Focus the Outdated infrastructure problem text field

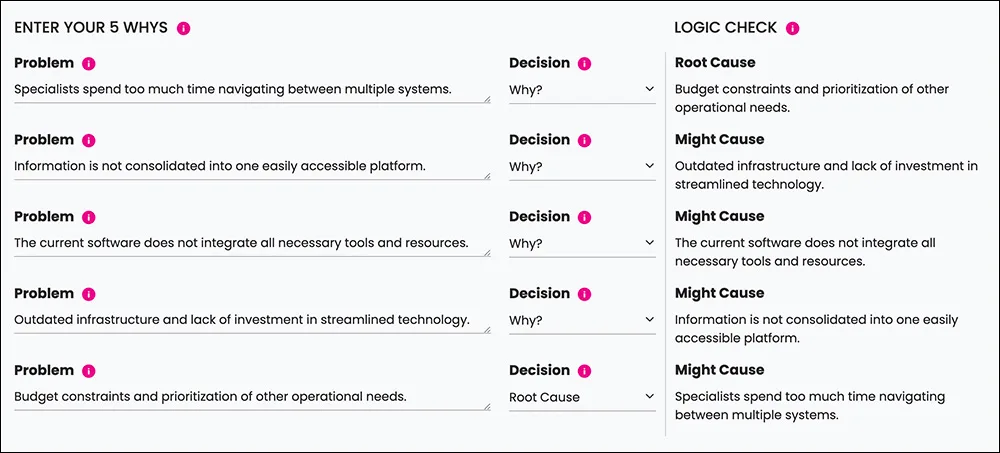click(252, 320)
